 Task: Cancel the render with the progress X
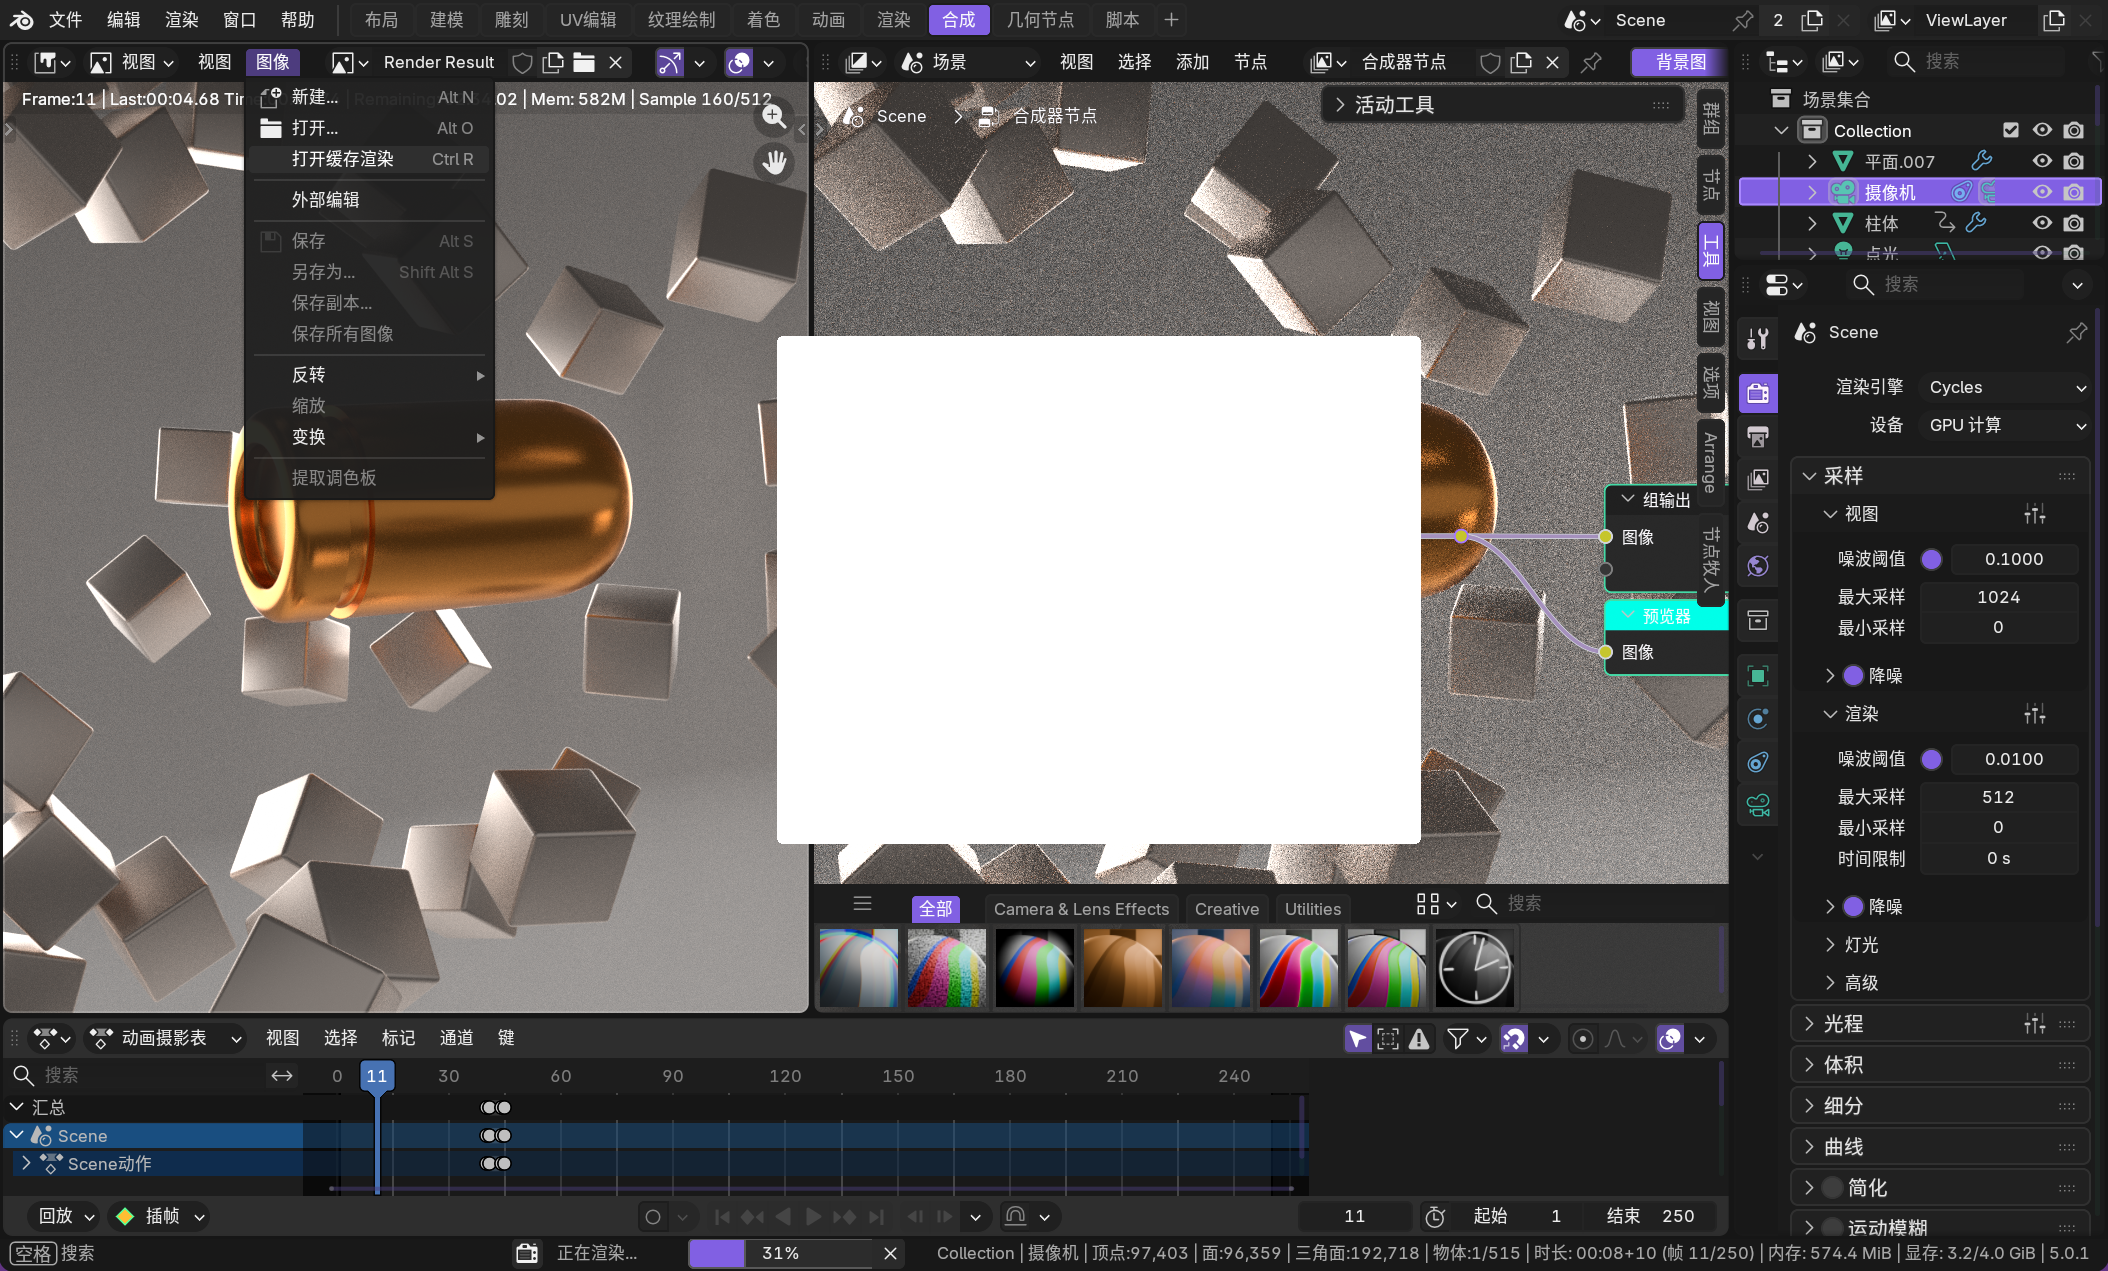pyautogui.click(x=890, y=1253)
